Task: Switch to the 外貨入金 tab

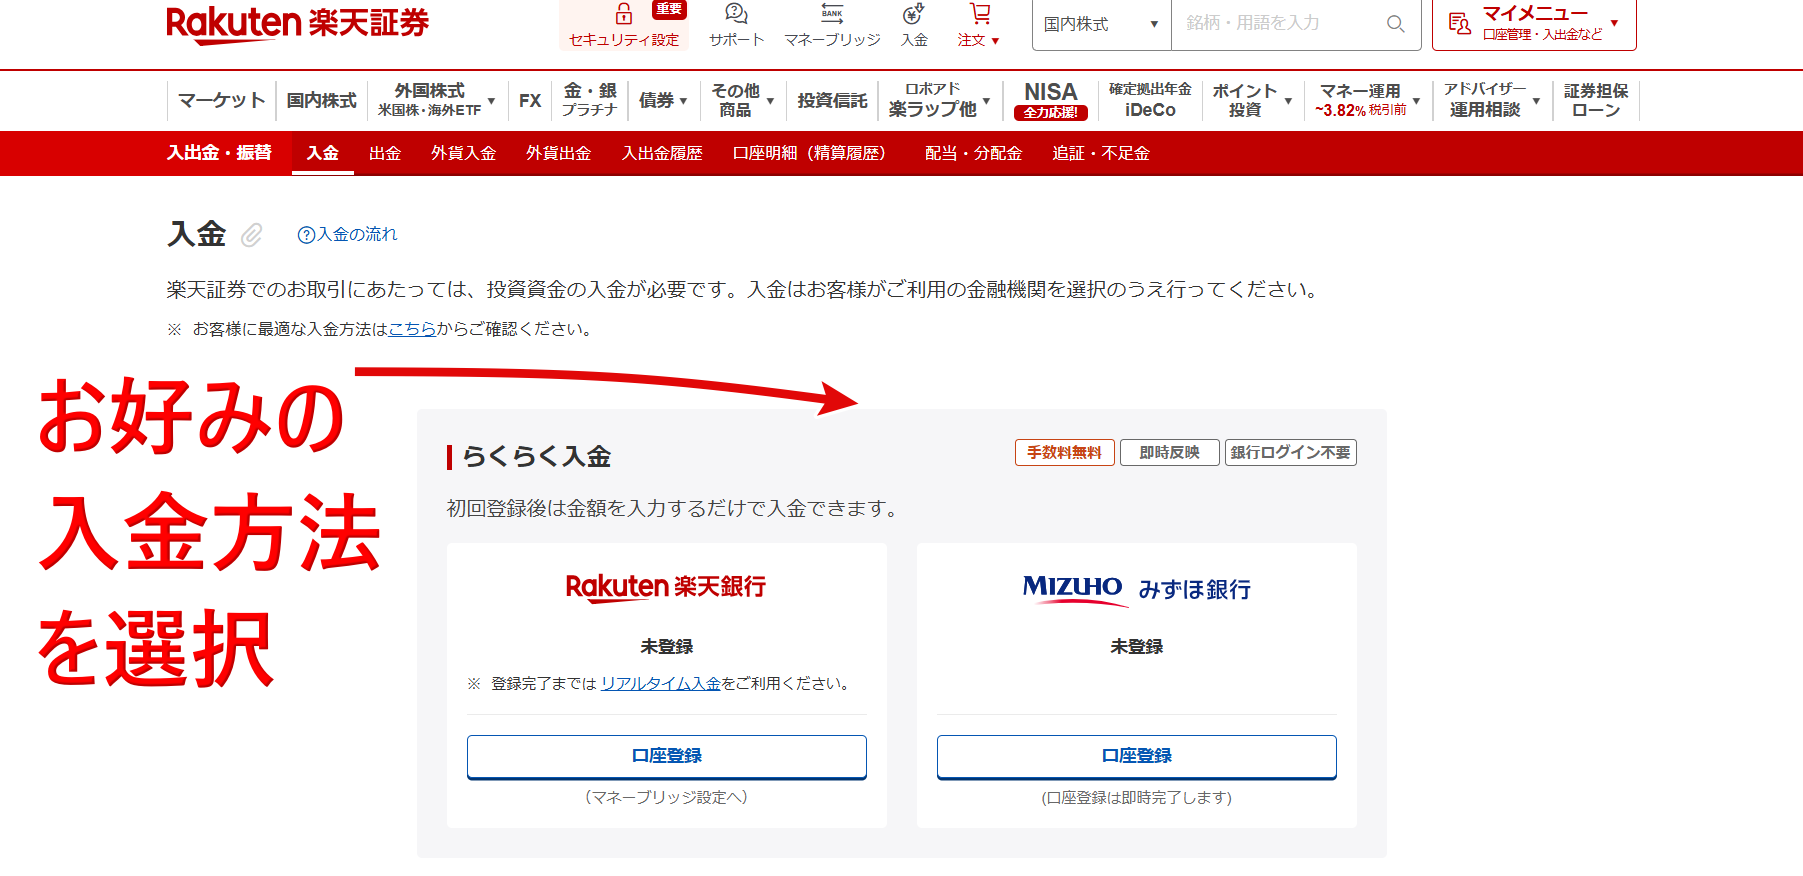Action: pyautogui.click(x=463, y=153)
